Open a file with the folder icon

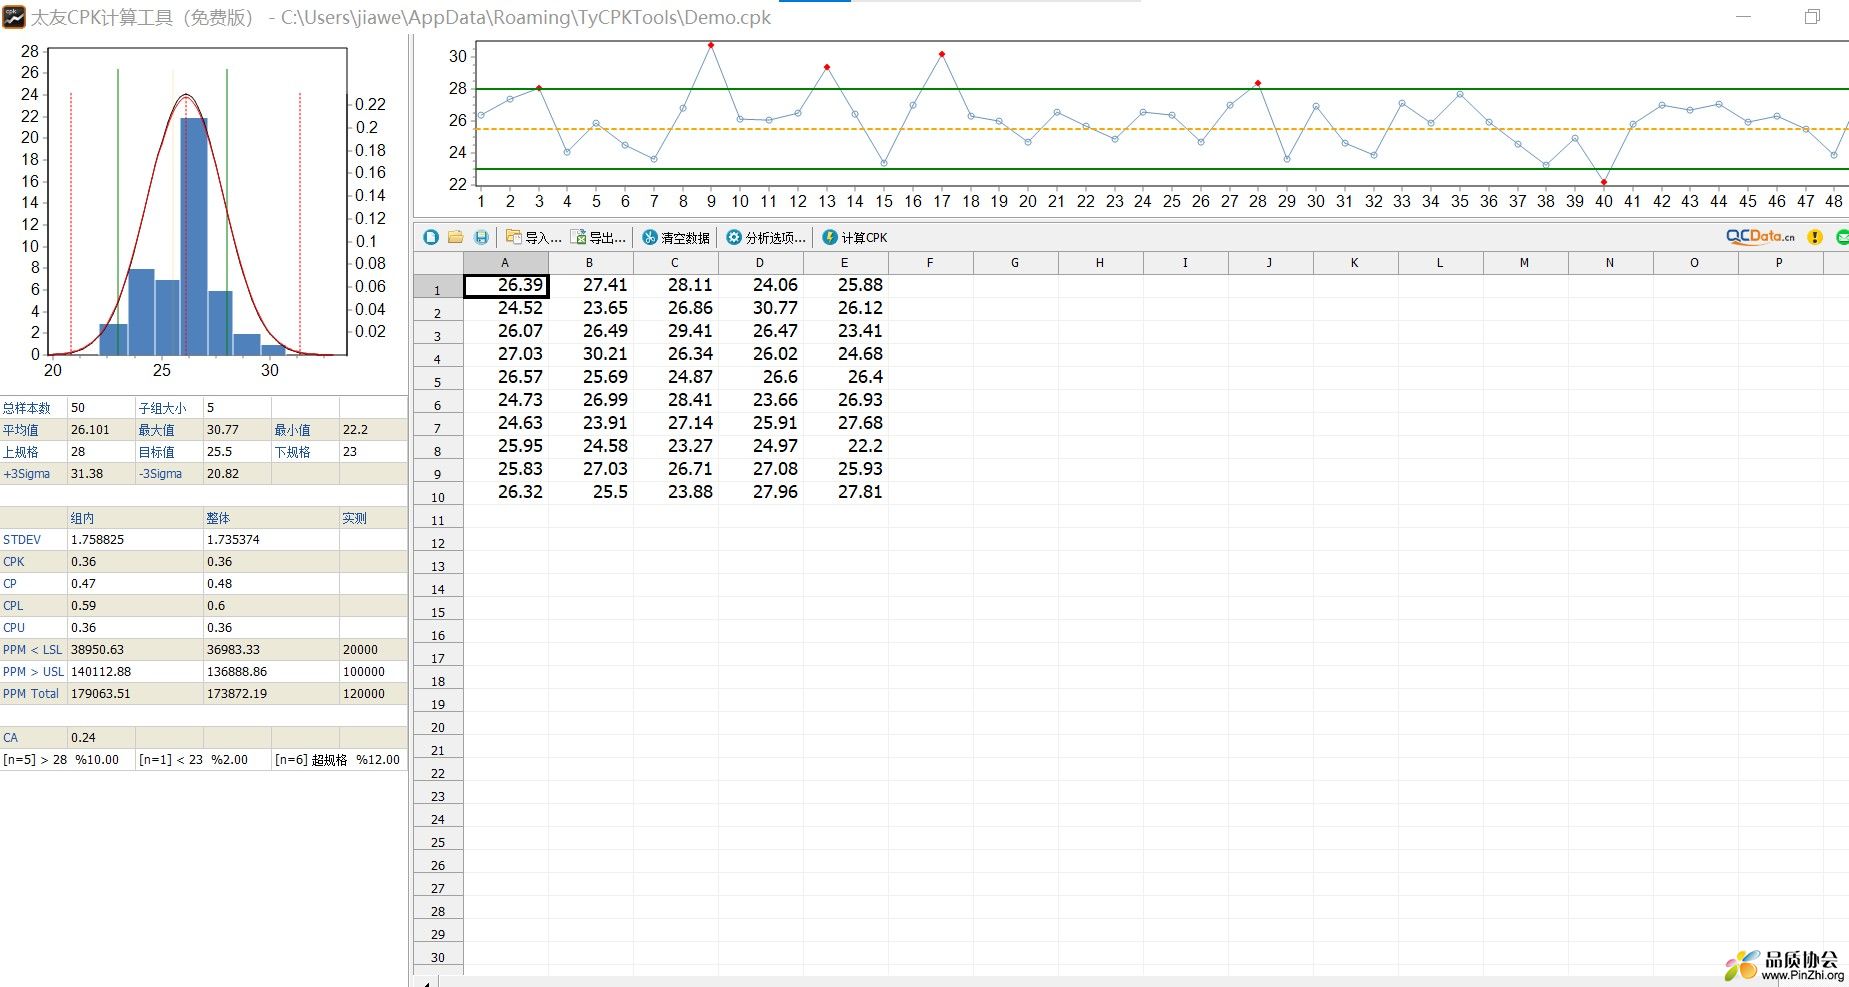455,237
